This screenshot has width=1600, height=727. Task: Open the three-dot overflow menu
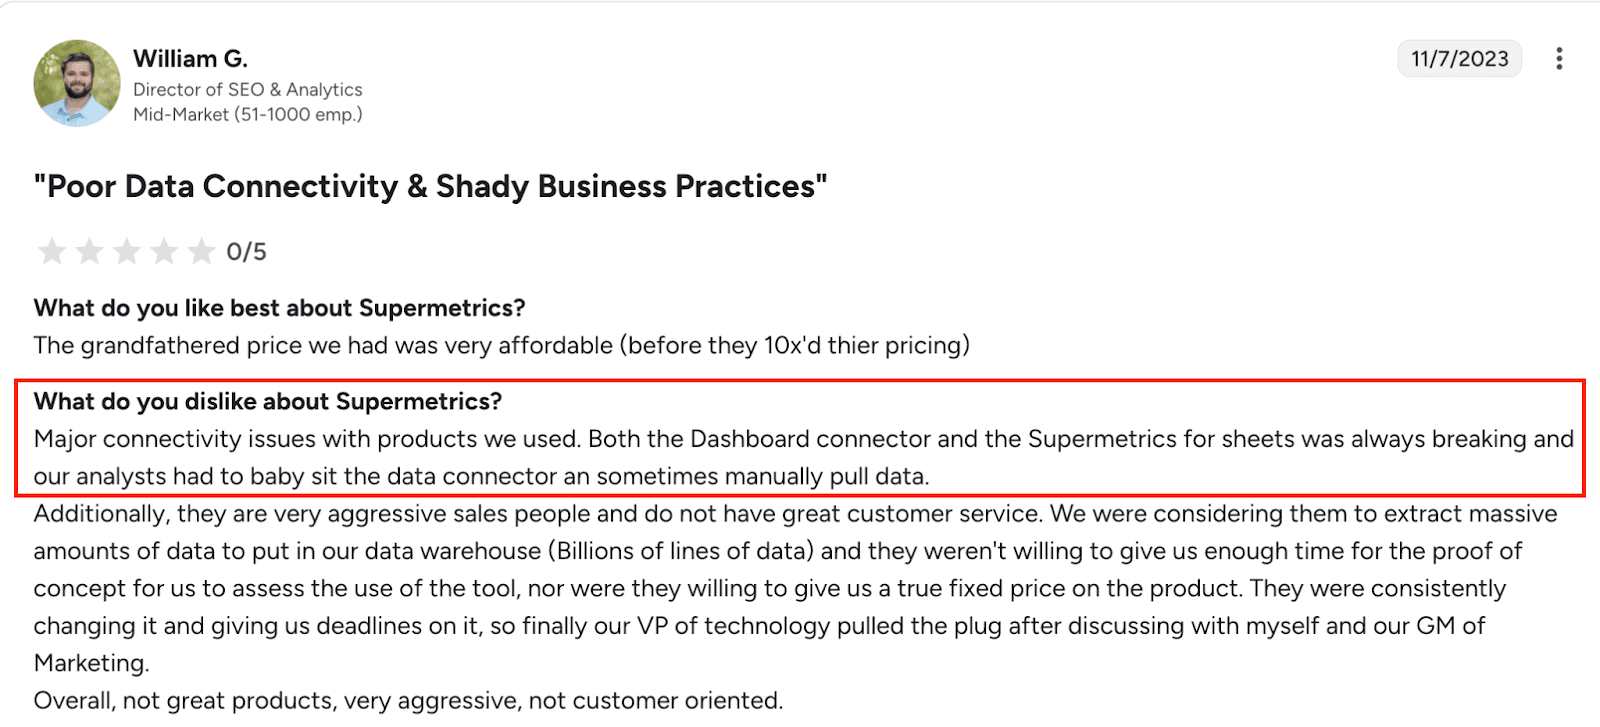pos(1559,59)
